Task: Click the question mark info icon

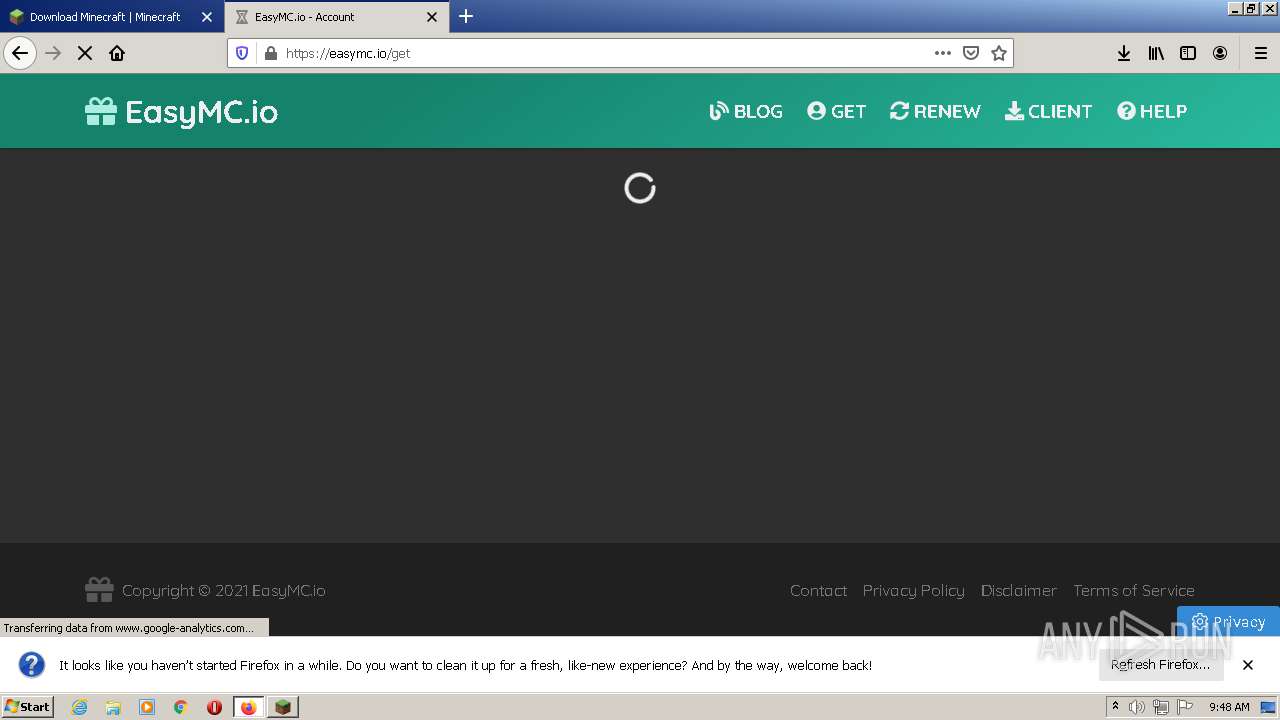Action: point(32,665)
